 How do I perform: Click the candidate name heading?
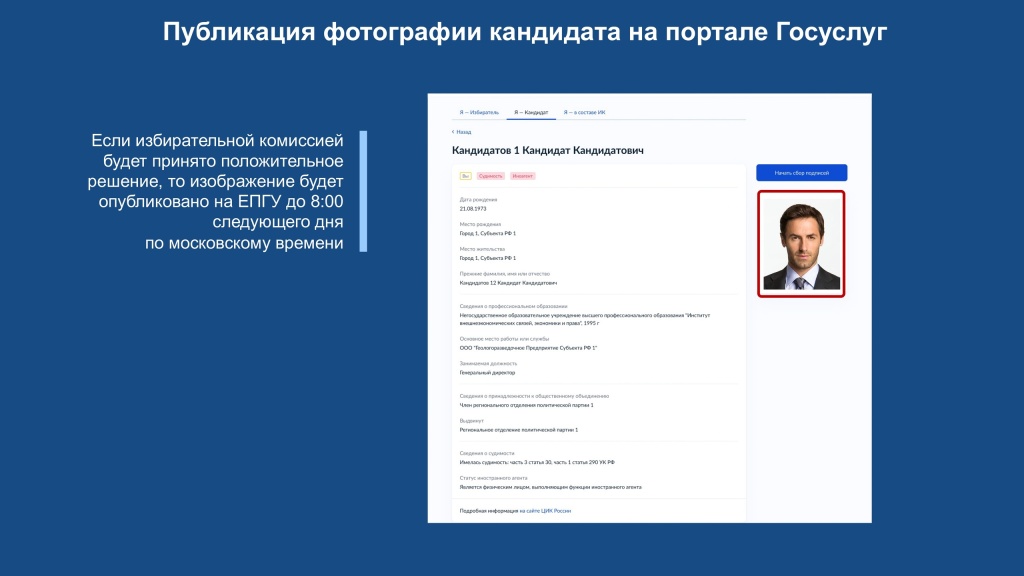point(548,151)
